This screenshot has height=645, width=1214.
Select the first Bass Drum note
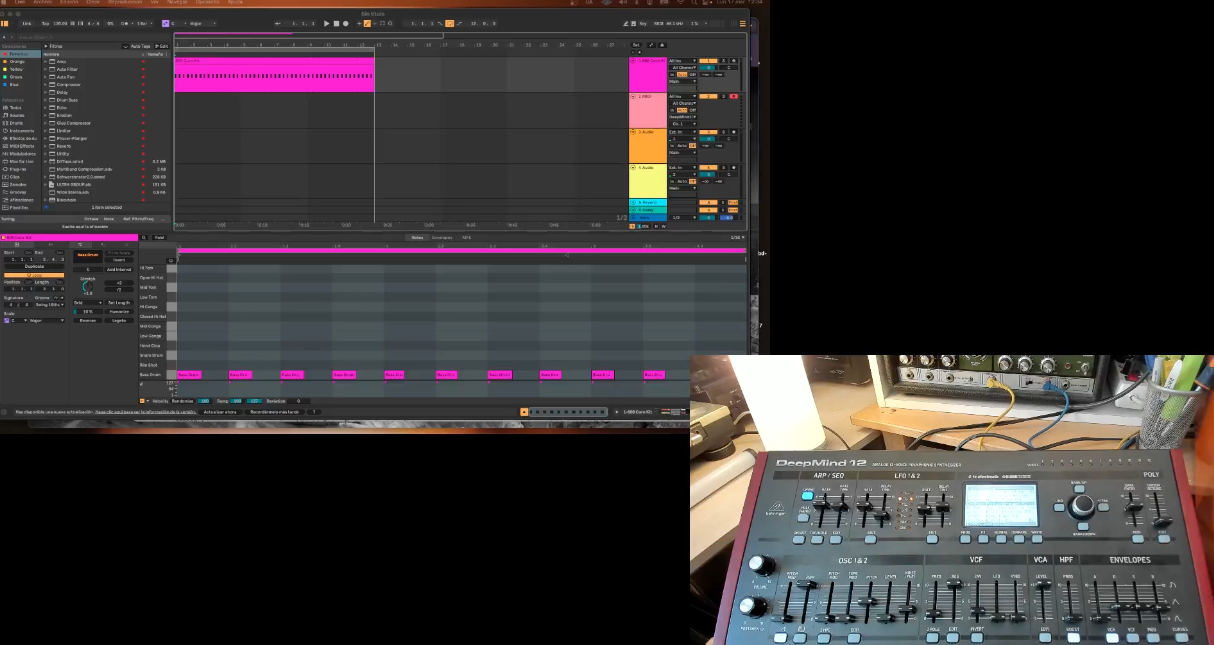[x=189, y=375]
